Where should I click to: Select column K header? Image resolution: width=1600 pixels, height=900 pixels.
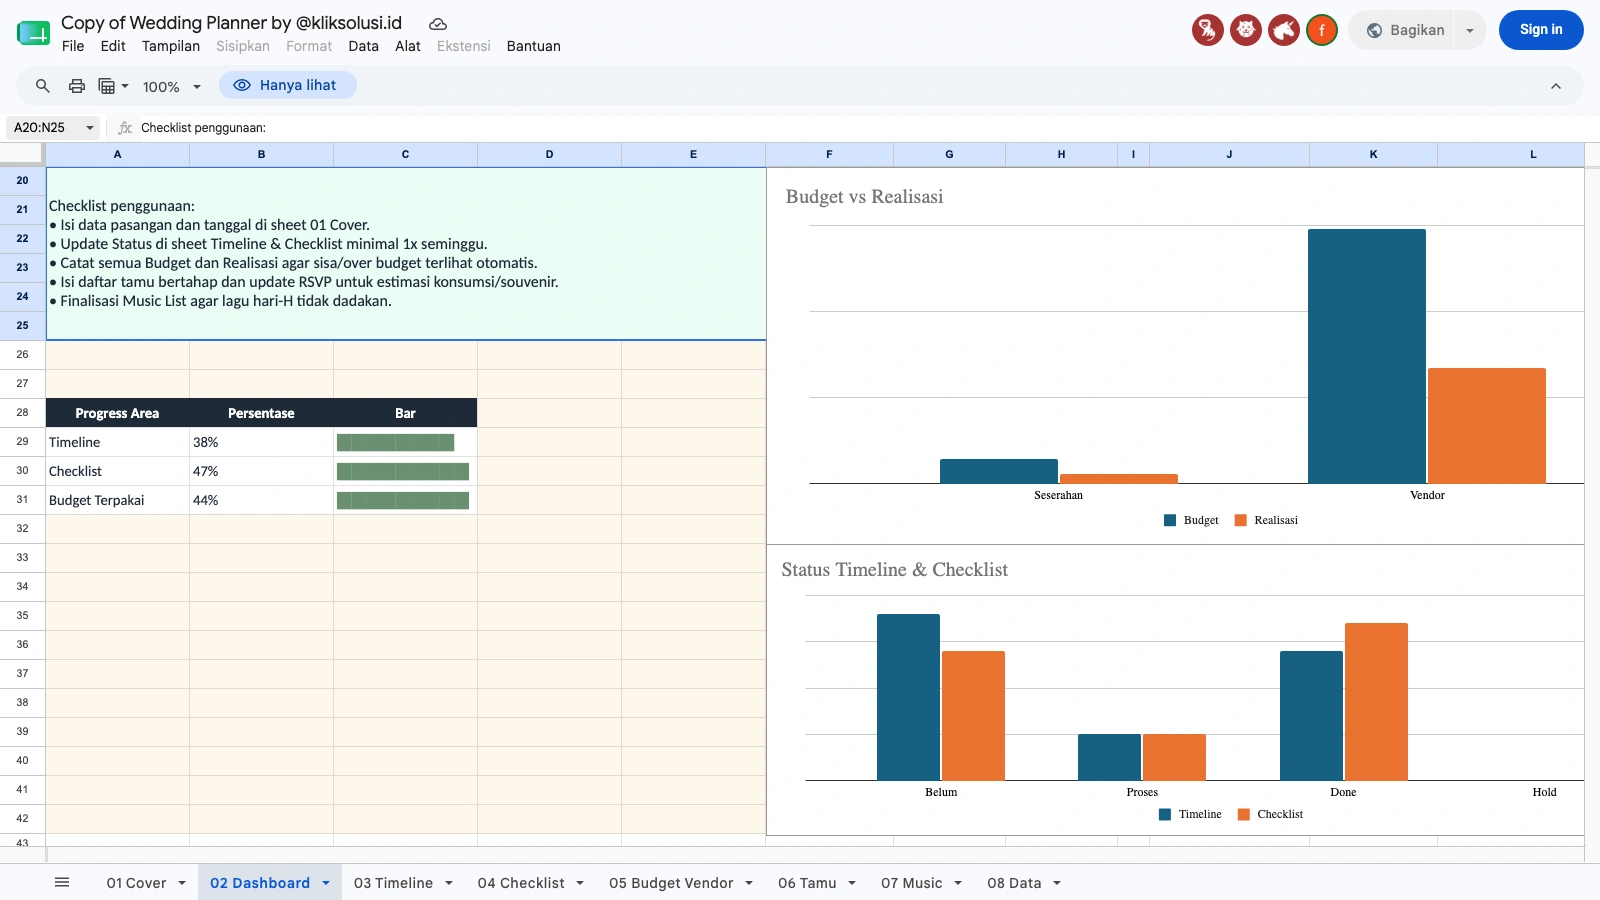click(x=1374, y=154)
